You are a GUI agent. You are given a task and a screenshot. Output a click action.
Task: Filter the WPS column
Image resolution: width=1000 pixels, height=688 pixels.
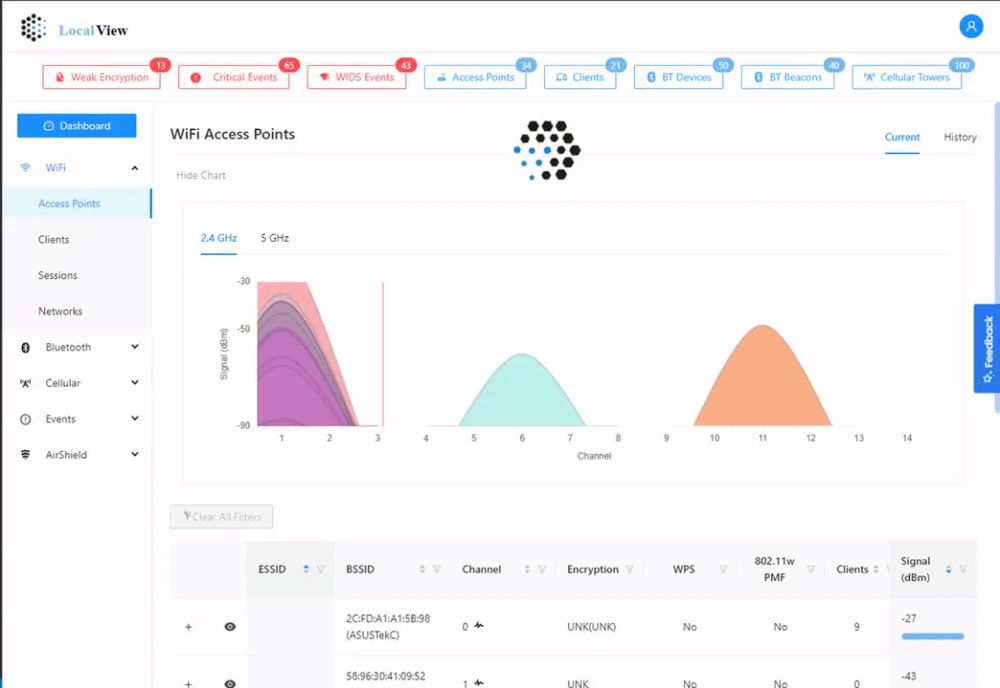tap(723, 569)
